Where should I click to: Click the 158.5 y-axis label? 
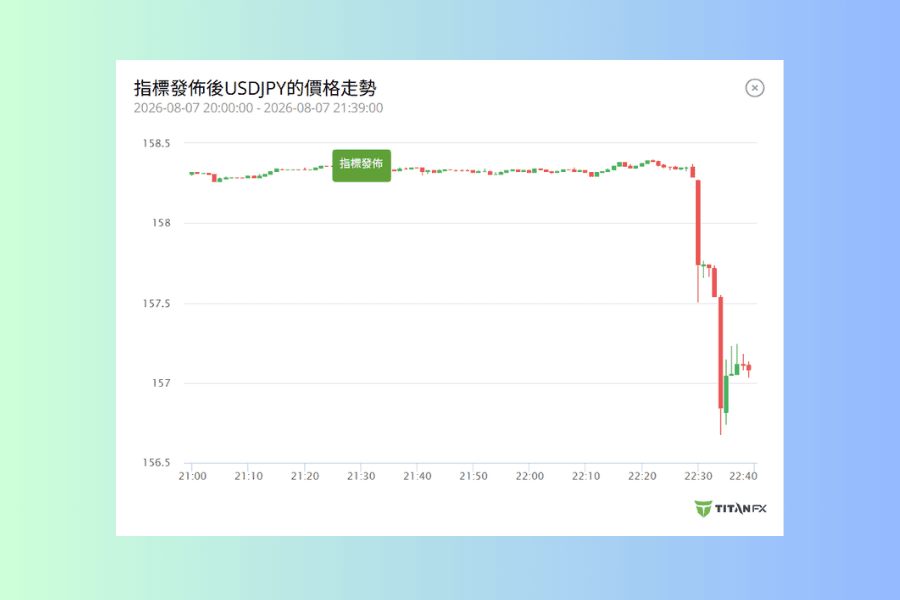pyautogui.click(x=157, y=143)
